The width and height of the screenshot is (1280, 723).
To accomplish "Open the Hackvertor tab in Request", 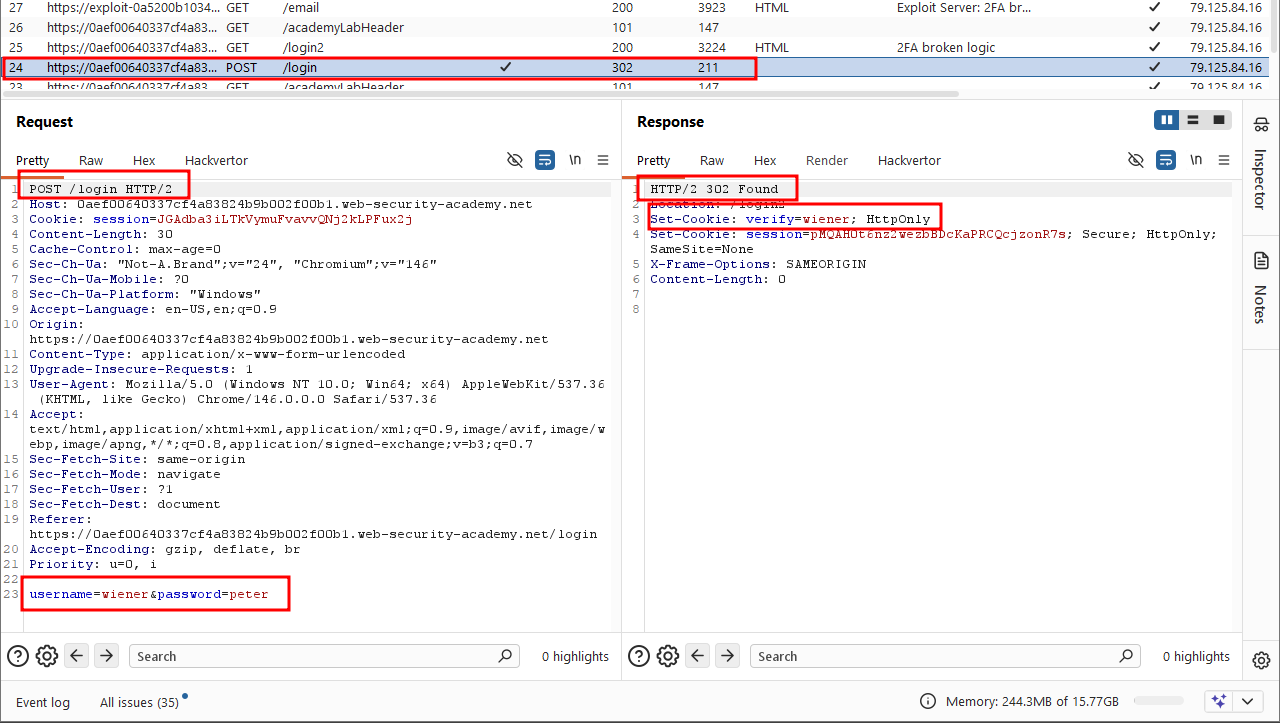I will [x=216, y=160].
